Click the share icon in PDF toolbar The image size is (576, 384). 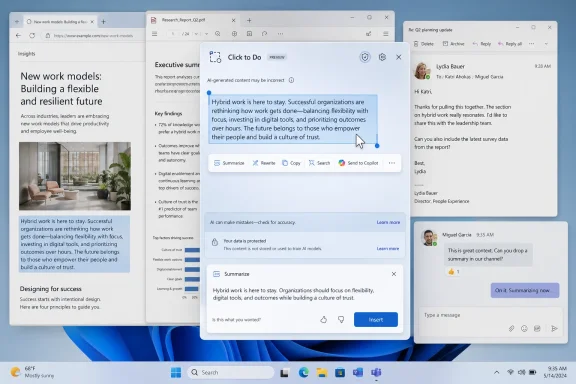(x=368, y=34)
